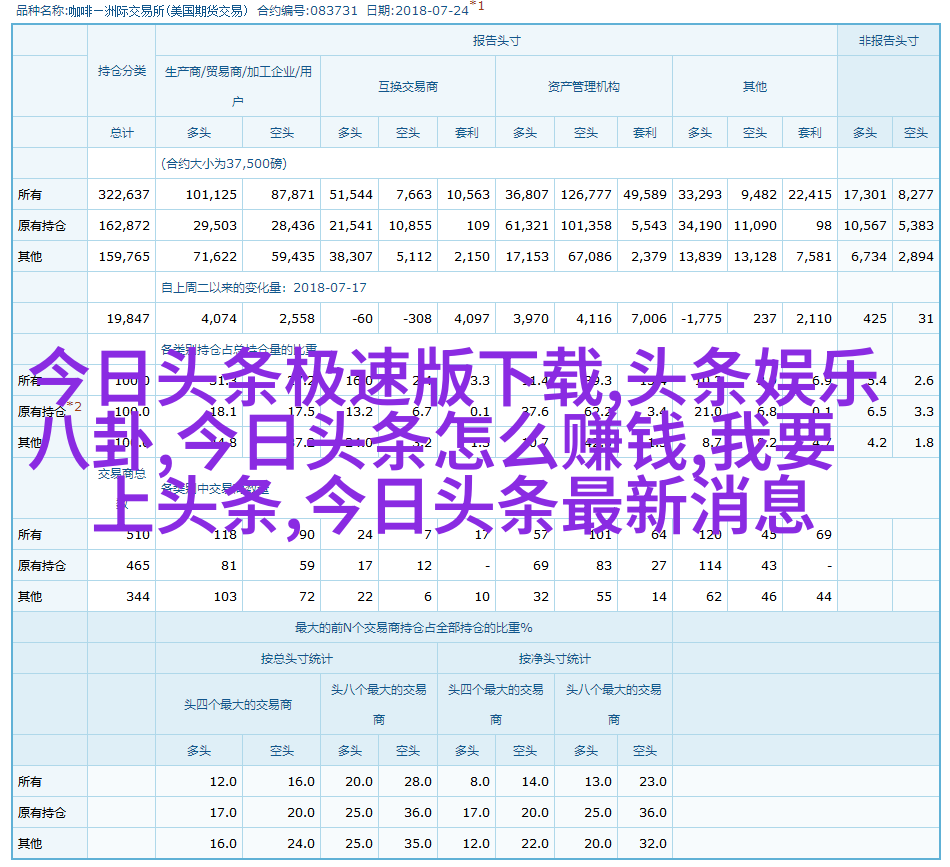Click the concentration value 13.0

pyautogui.click(x=597, y=782)
